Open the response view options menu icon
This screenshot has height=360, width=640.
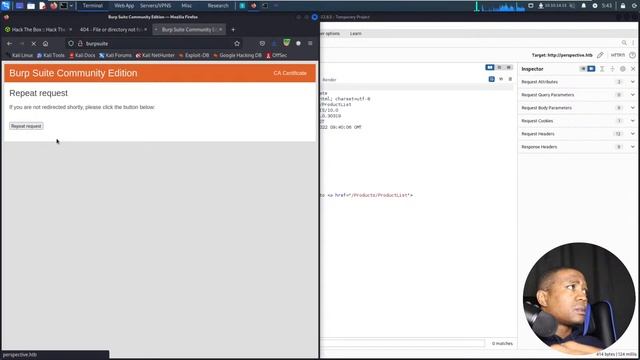(510, 79)
